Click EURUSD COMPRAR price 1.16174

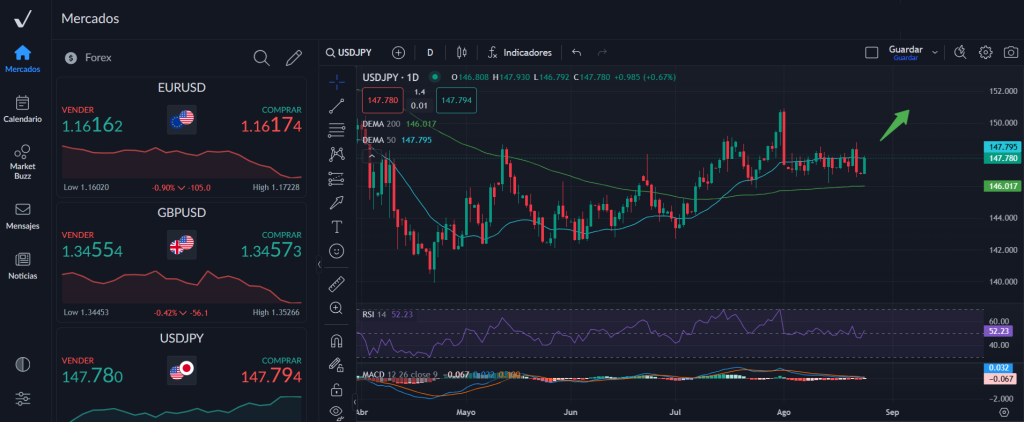tap(271, 125)
